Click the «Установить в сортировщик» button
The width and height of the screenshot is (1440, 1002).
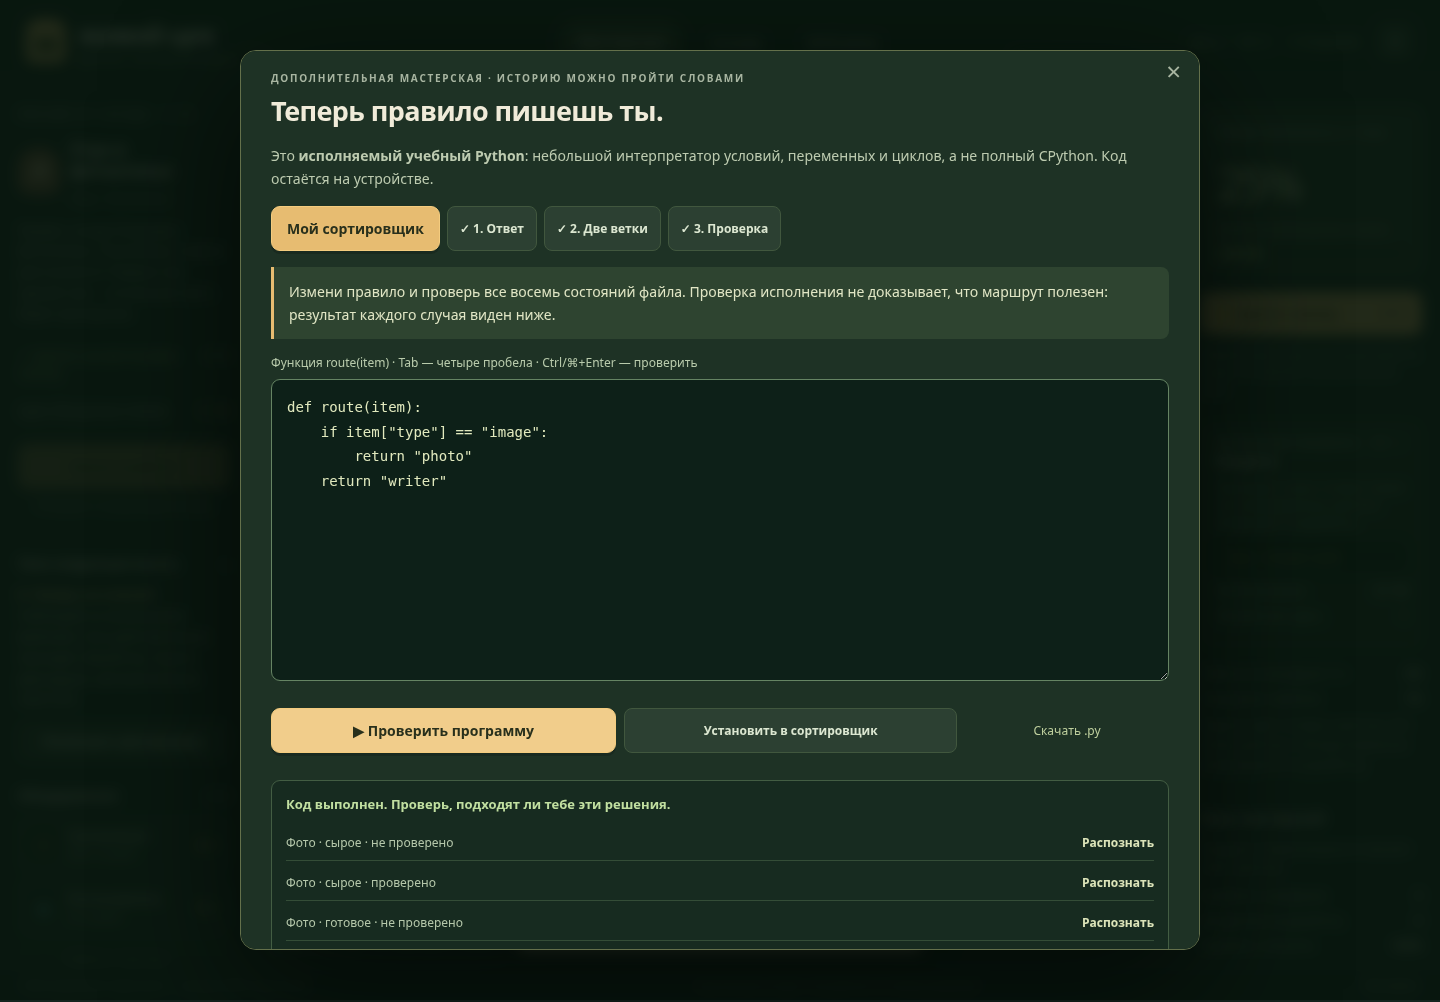tap(790, 731)
